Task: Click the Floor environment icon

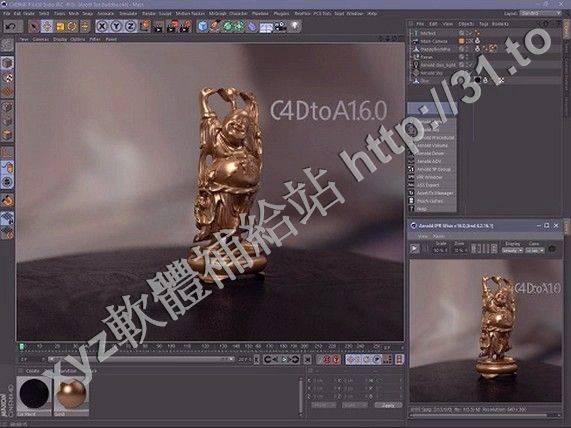Action: [x=266, y=27]
